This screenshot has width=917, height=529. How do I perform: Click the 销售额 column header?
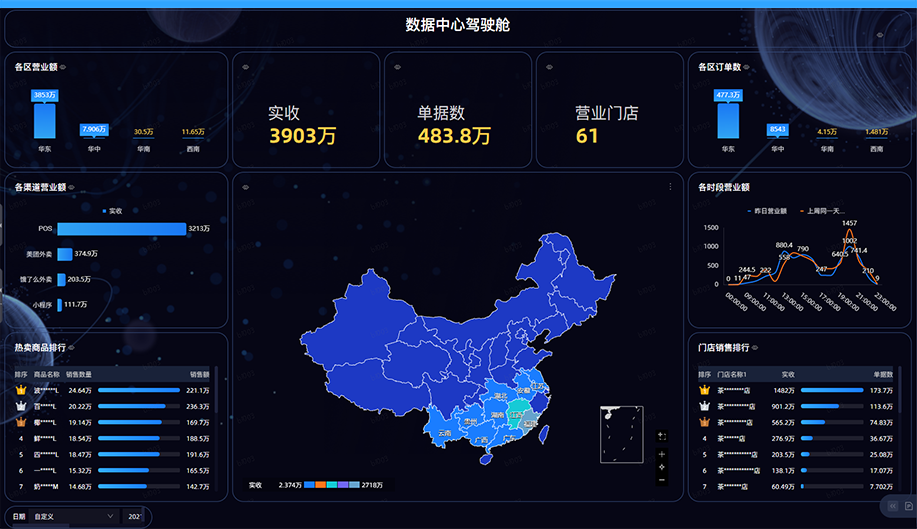click(x=199, y=374)
